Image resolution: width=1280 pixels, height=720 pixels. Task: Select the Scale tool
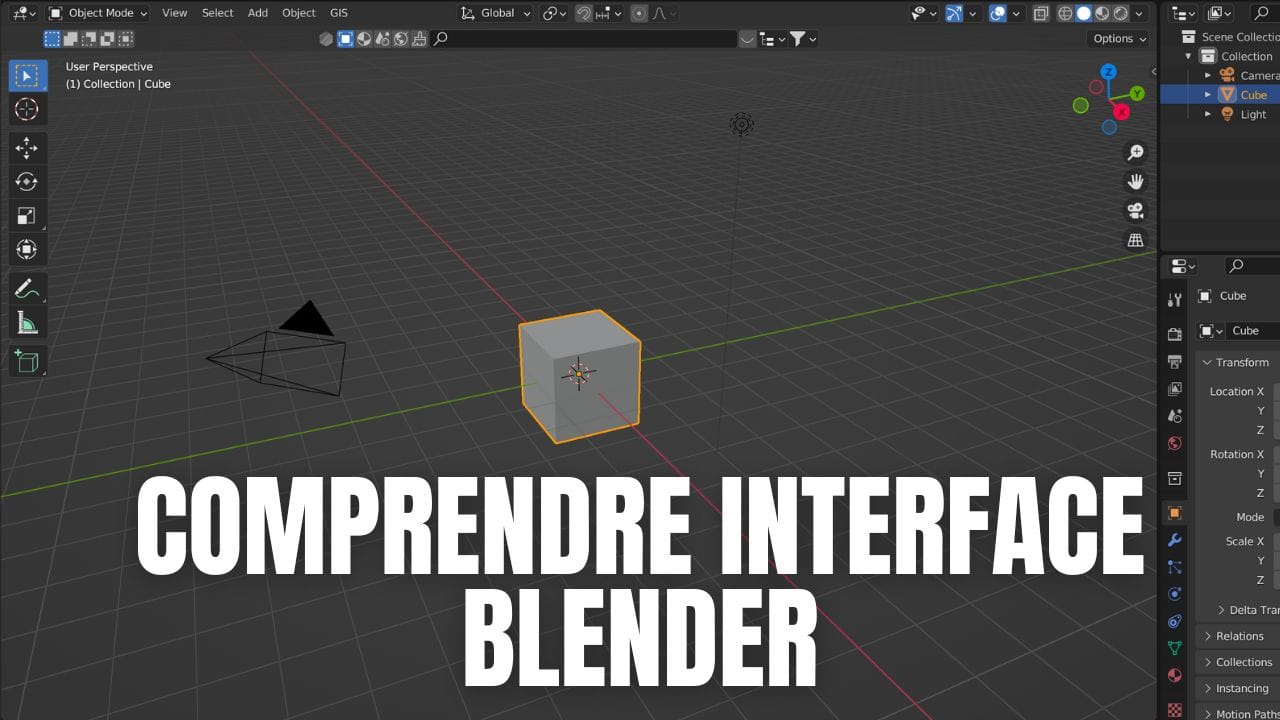27,216
